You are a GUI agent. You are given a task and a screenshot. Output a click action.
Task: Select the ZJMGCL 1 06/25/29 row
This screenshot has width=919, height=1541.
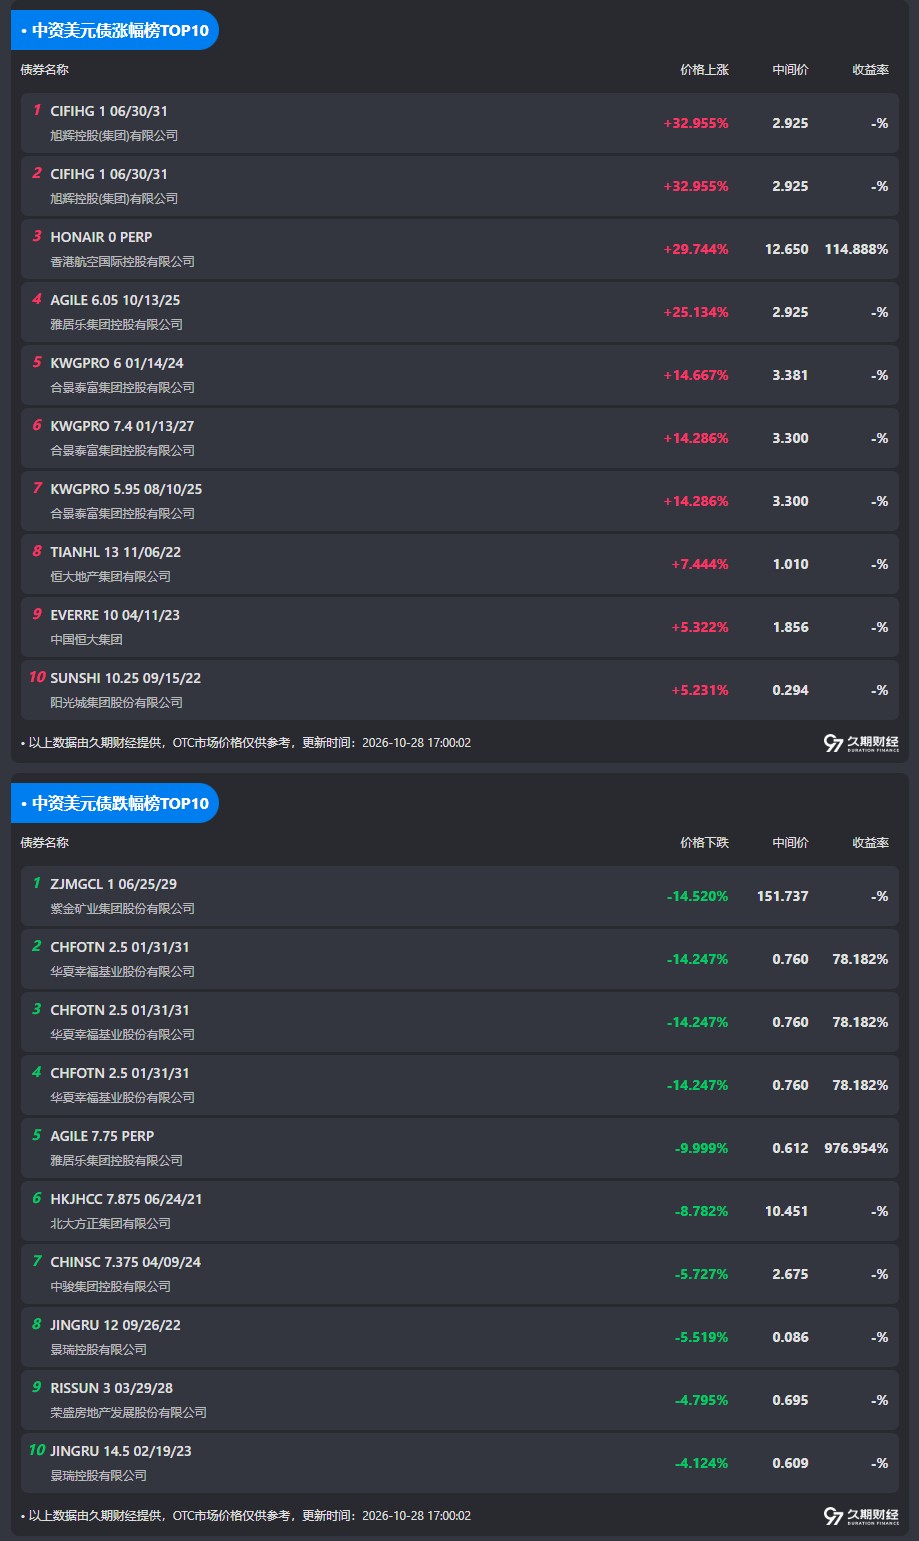(x=460, y=896)
